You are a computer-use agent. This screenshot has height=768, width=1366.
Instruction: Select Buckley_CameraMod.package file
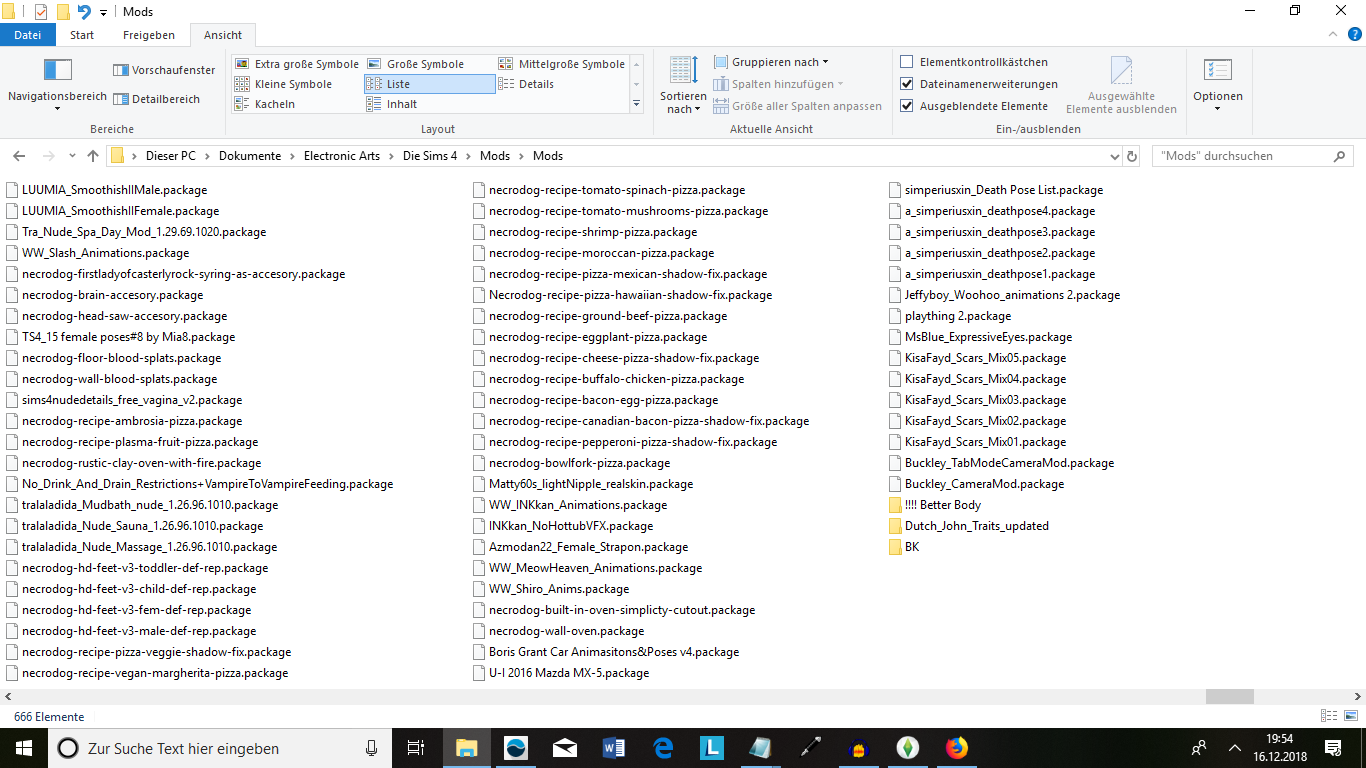tap(977, 484)
